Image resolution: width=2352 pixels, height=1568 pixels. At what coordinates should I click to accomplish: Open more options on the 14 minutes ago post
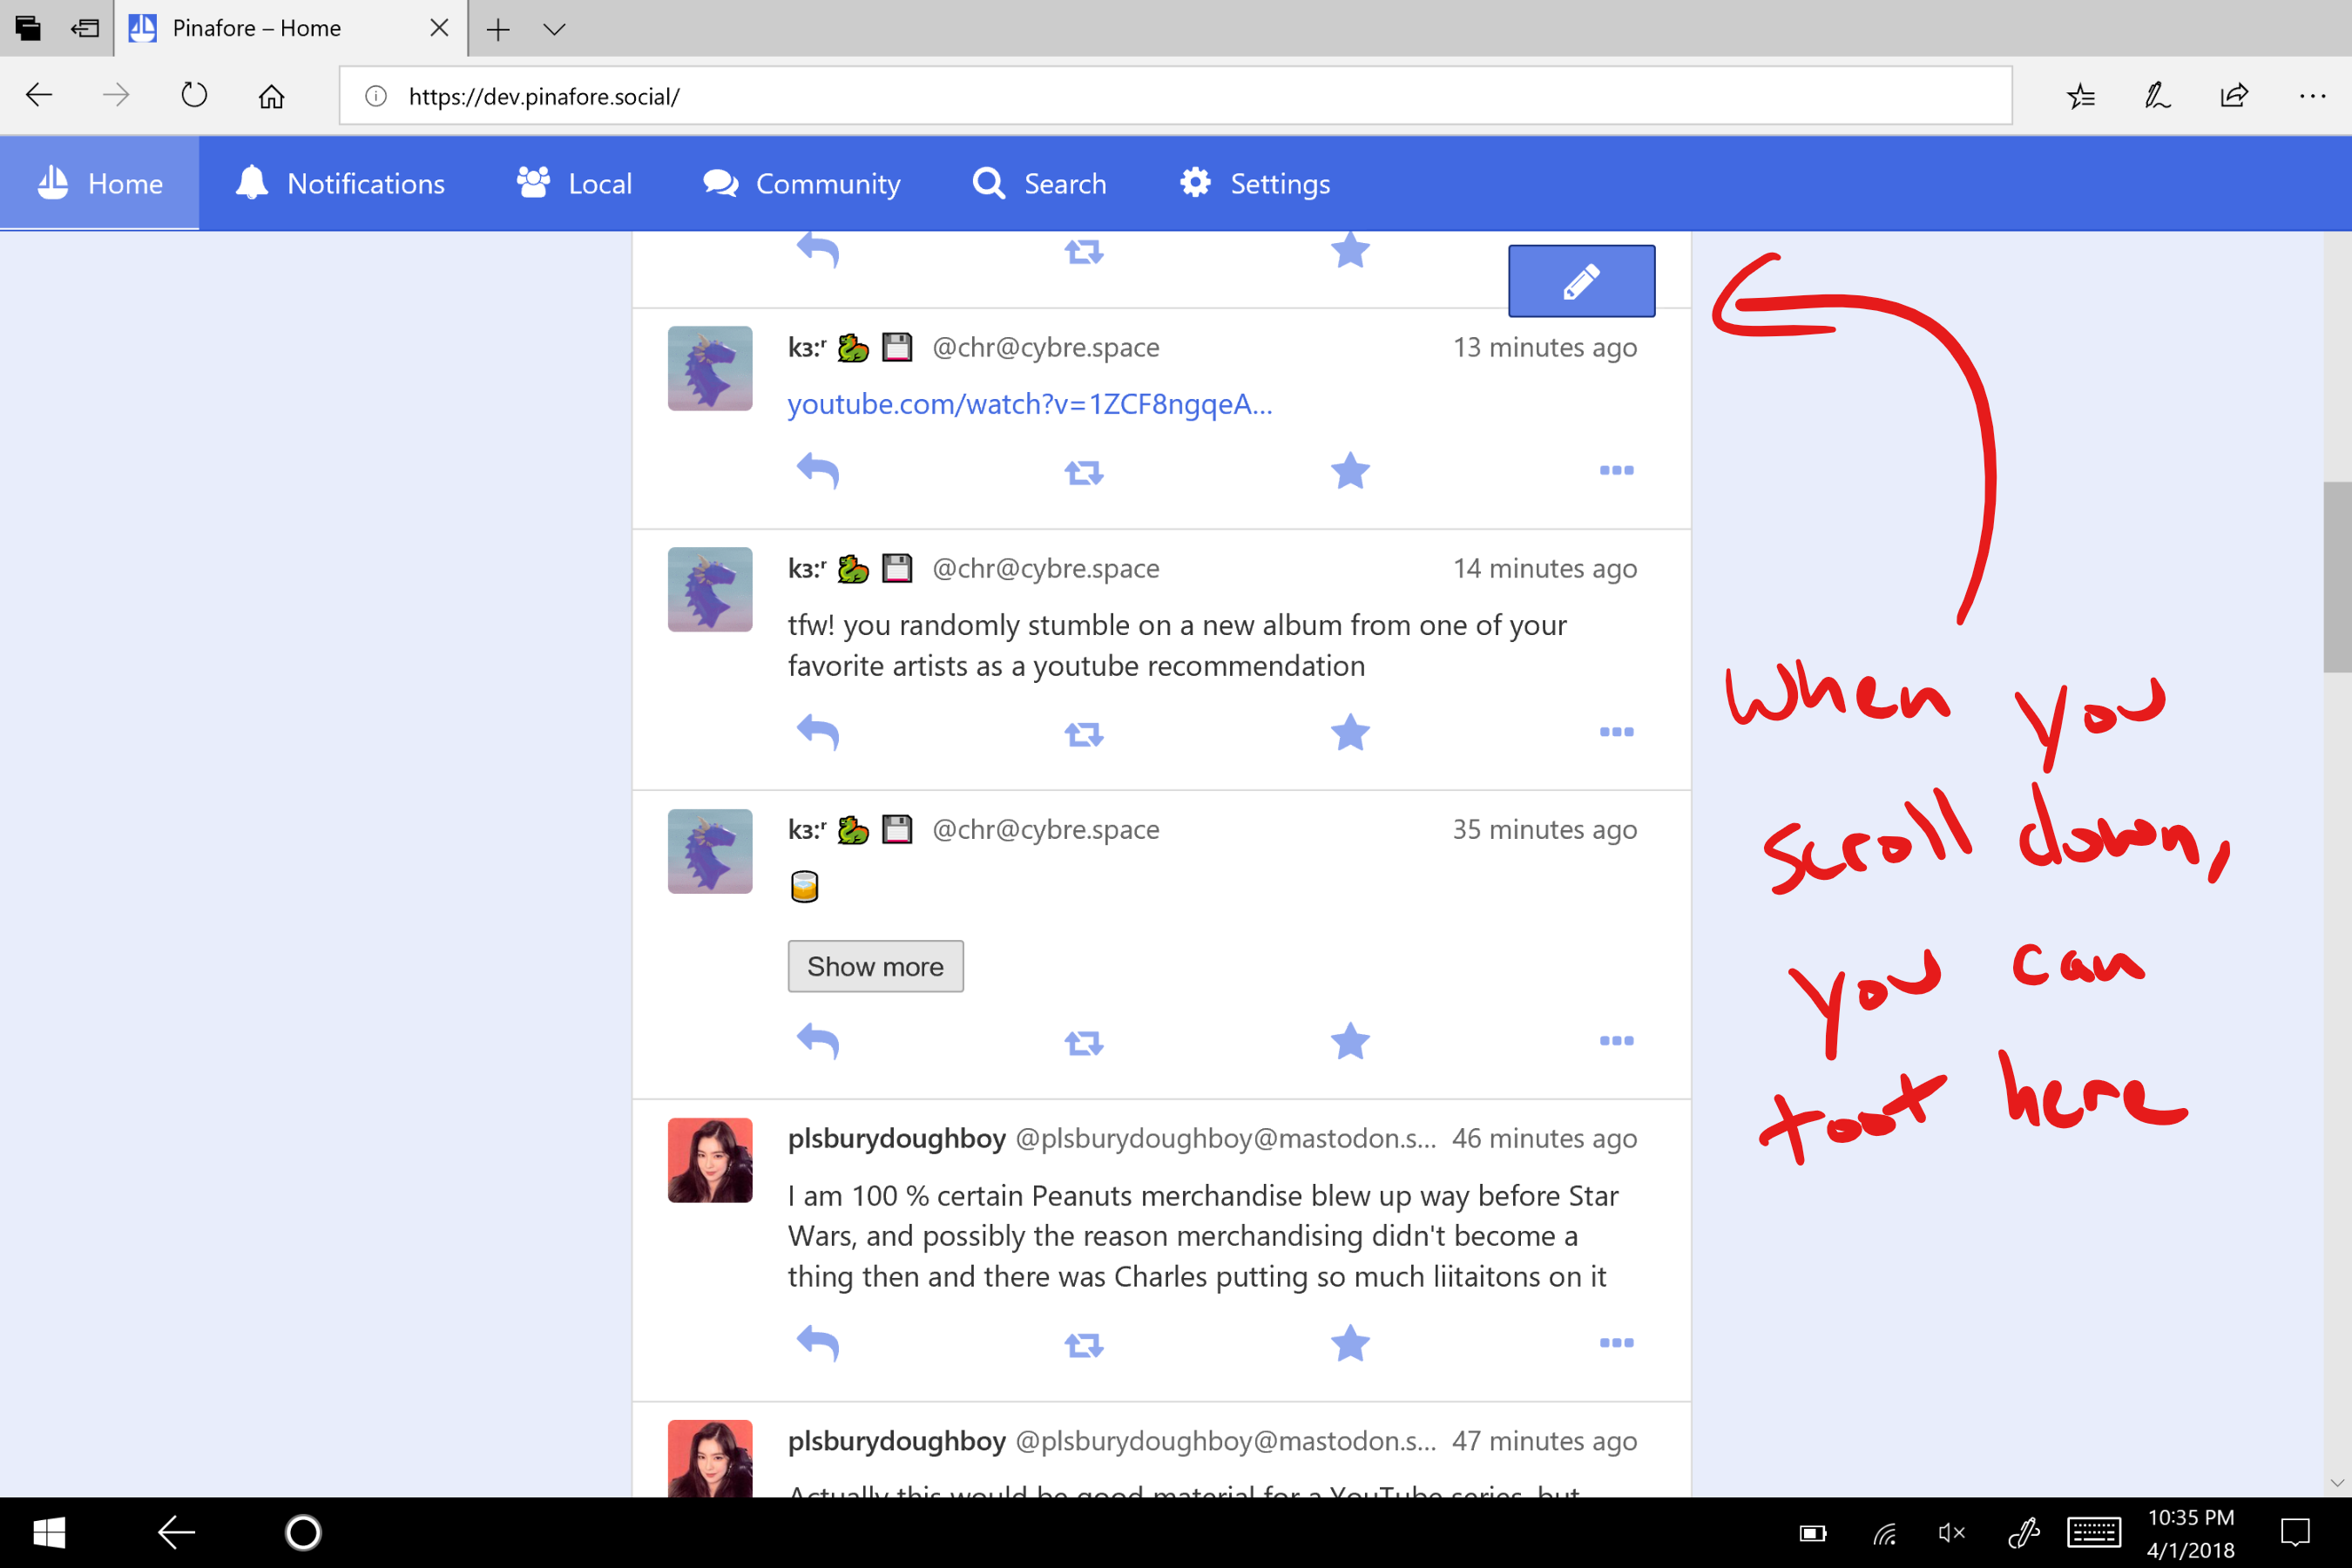(1616, 732)
